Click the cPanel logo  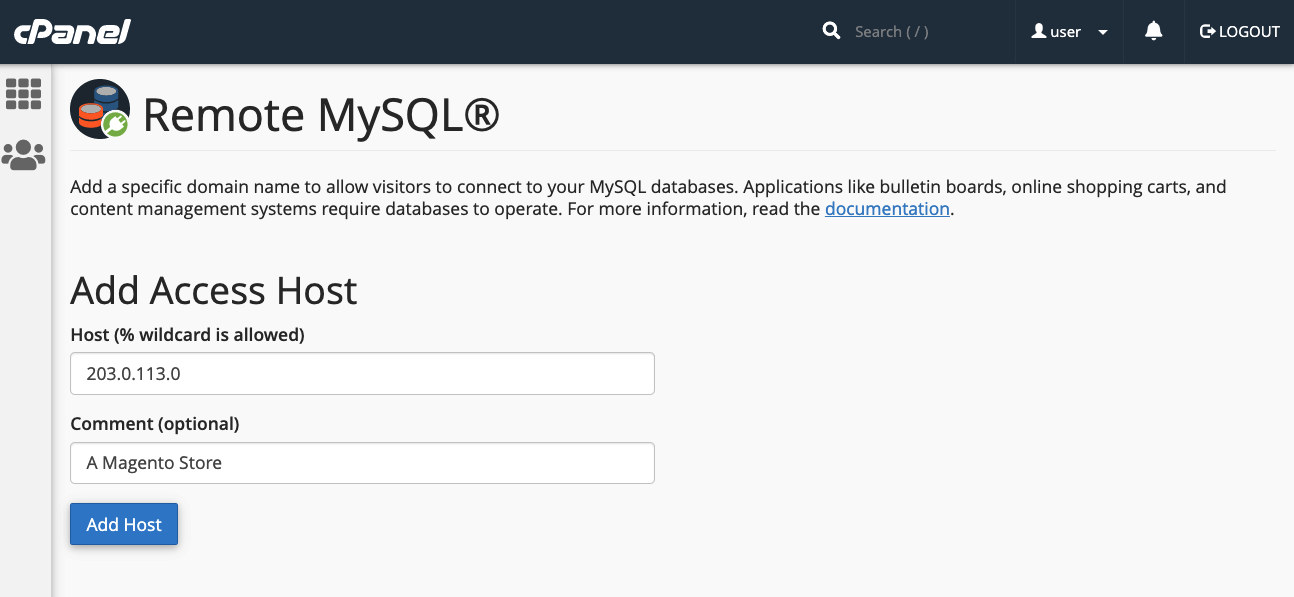click(70, 31)
